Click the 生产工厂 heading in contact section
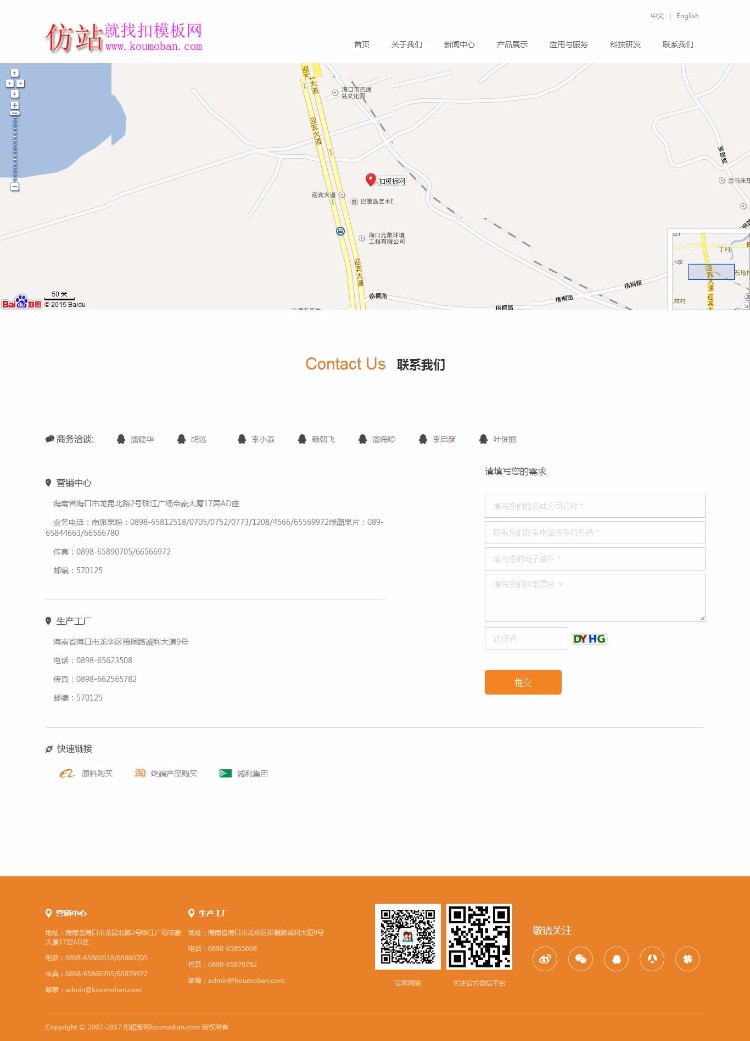 click(x=74, y=621)
